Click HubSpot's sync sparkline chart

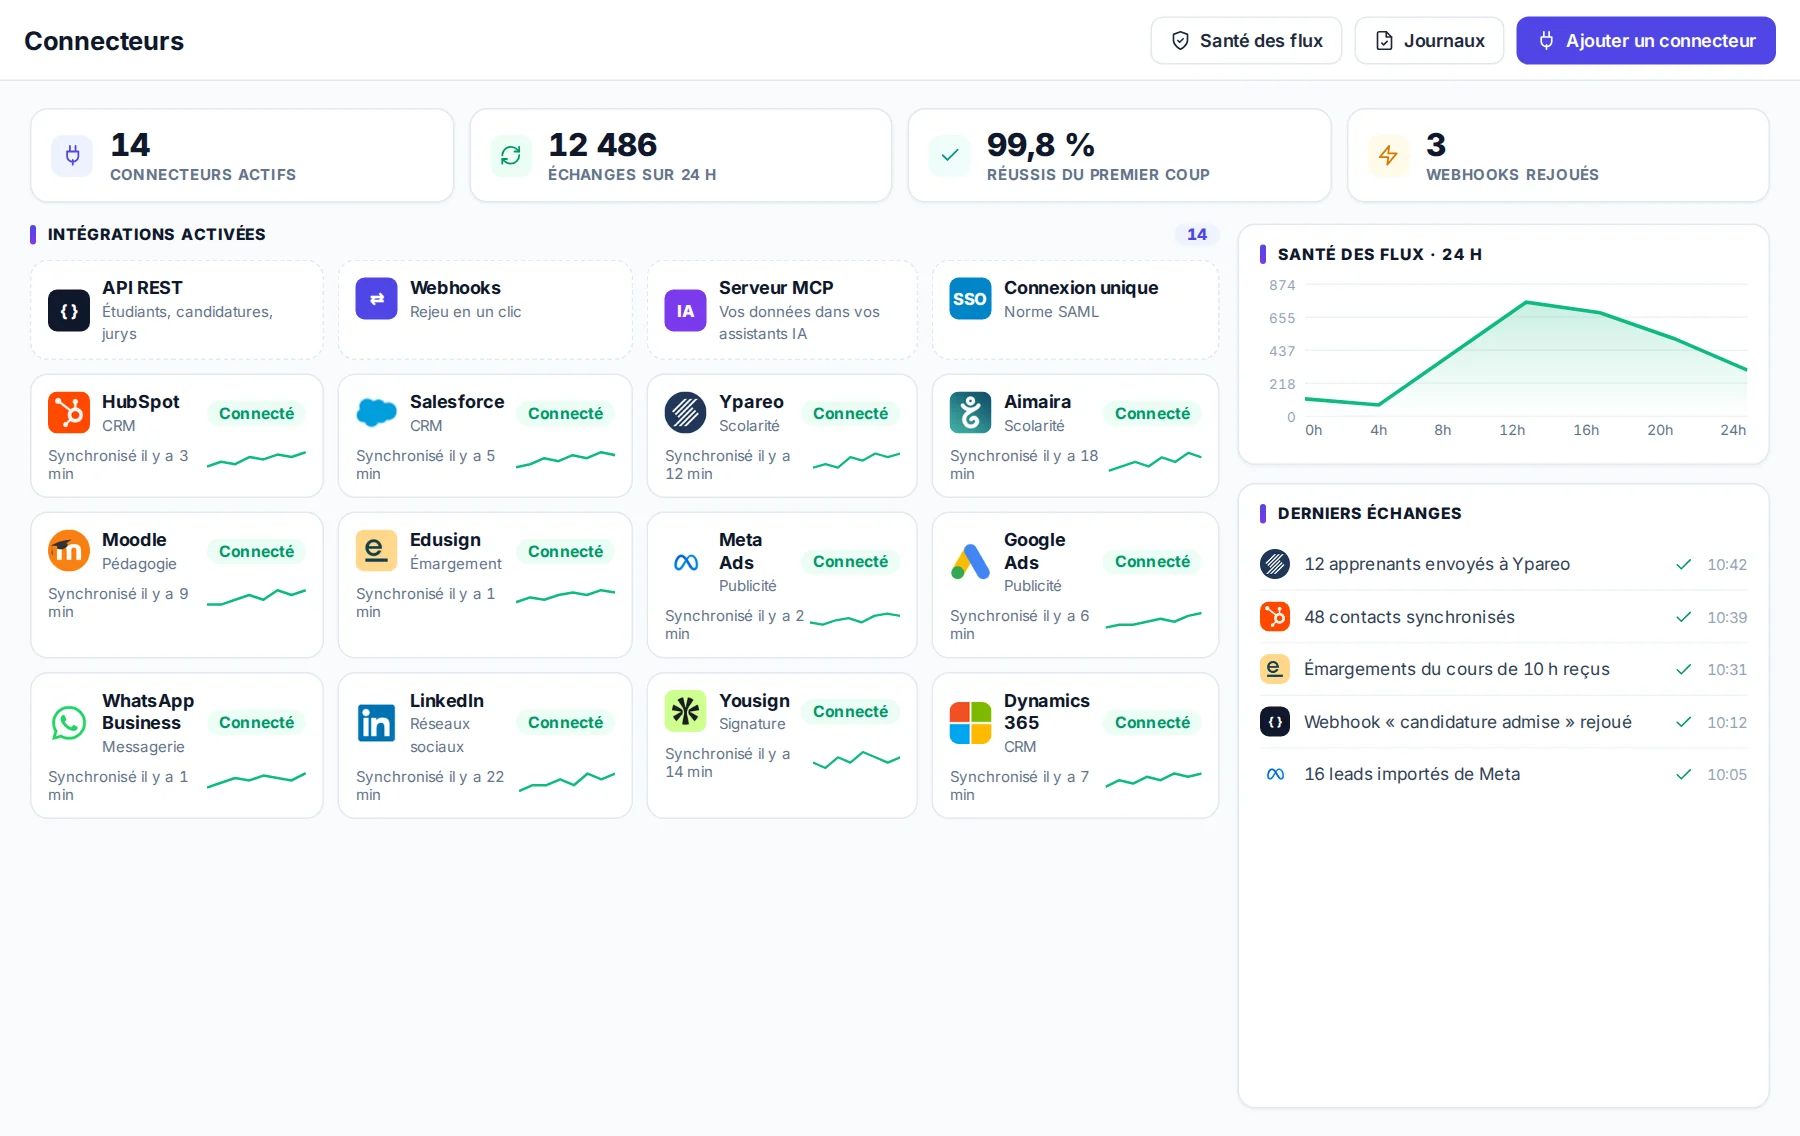click(257, 459)
